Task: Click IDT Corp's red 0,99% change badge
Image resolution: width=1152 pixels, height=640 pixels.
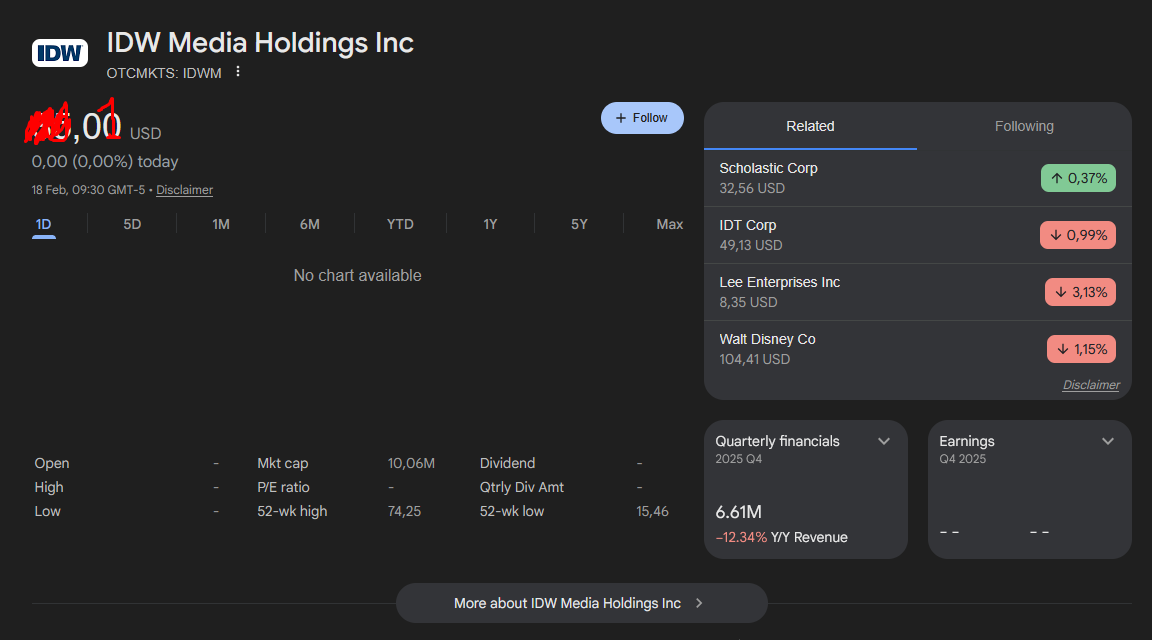Action: tap(1078, 235)
